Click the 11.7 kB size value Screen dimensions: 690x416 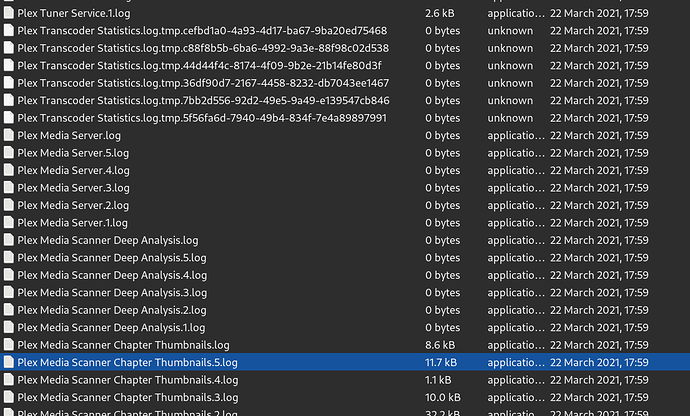(x=441, y=362)
